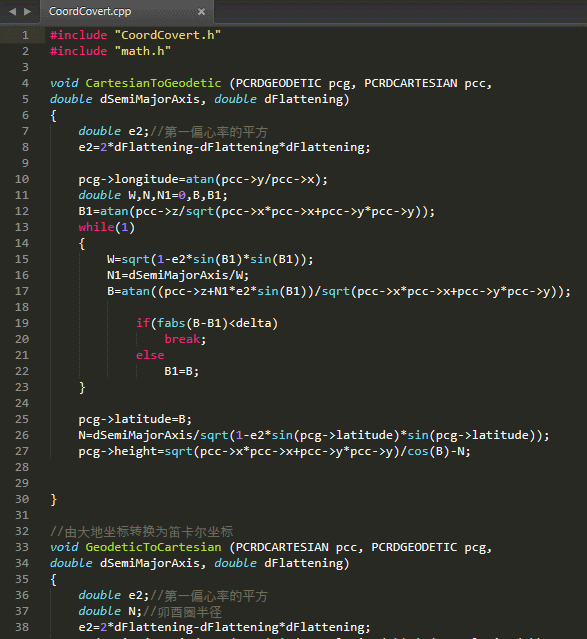Click dFlattening parameter on line 5
Image resolution: width=587 pixels, height=639 pixels.
point(303,99)
